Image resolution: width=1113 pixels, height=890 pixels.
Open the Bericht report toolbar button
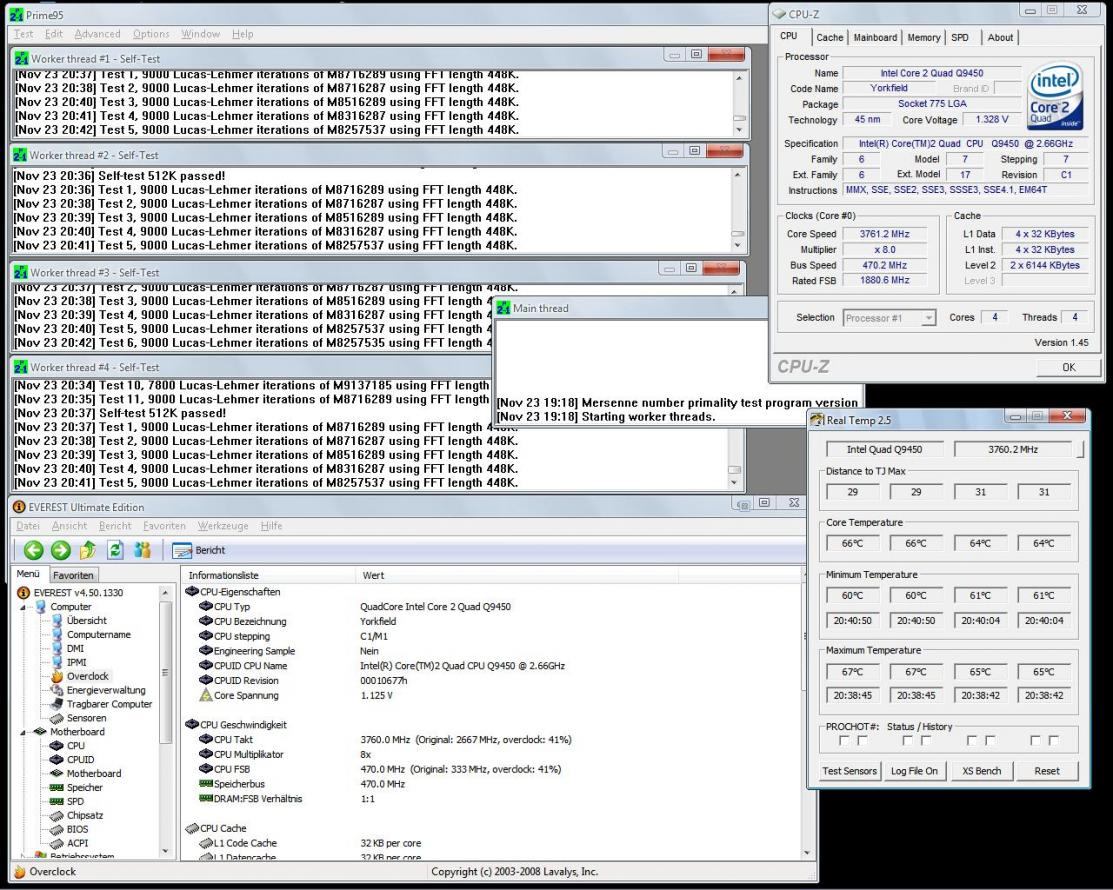point(199,550)
